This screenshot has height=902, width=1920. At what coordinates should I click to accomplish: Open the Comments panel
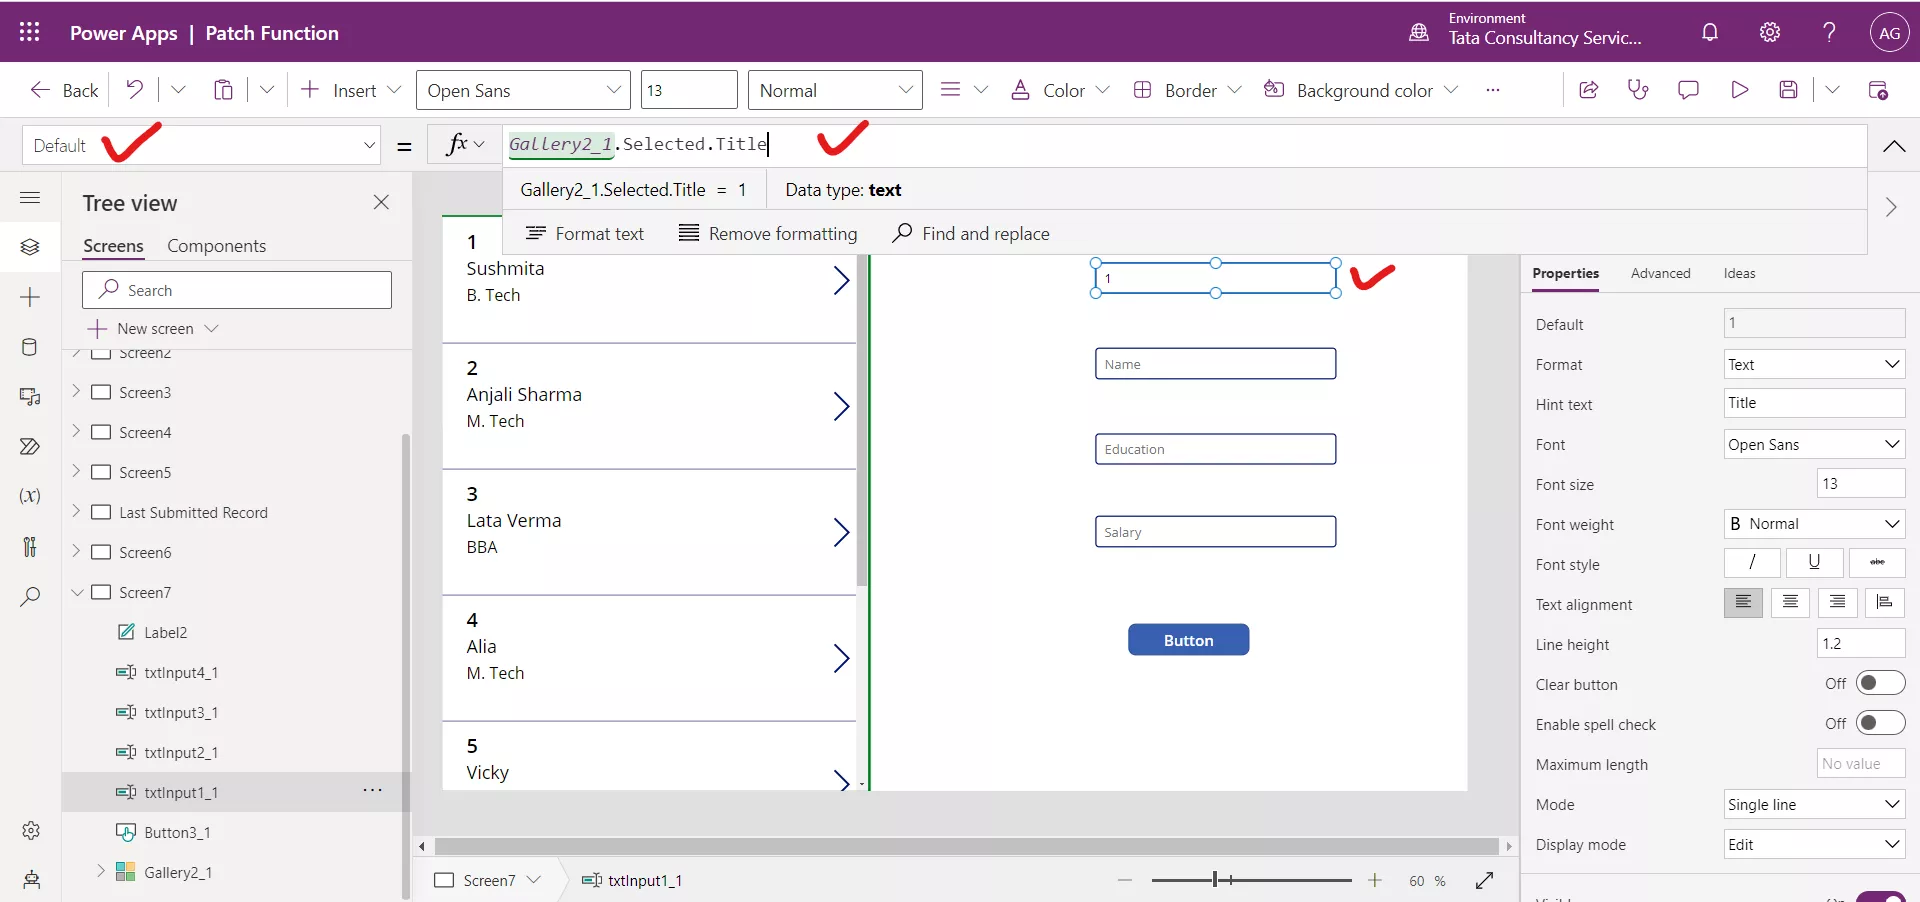[x=1688, y=89]
